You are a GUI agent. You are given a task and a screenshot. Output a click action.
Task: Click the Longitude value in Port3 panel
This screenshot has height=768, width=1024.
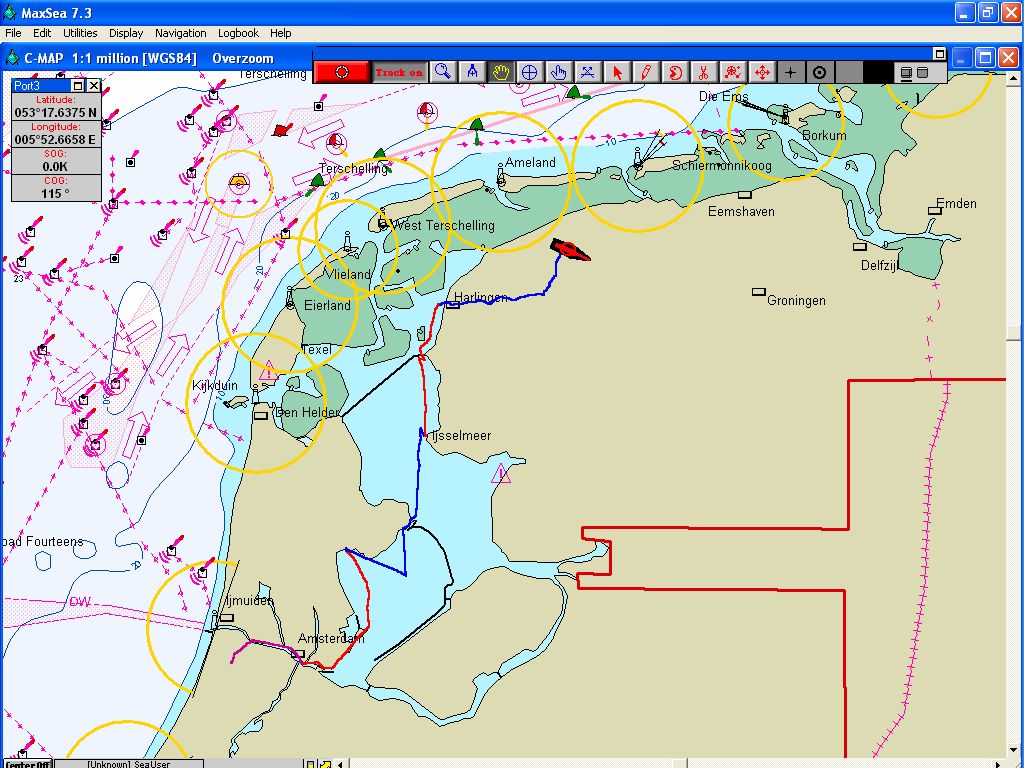point(56,139)
